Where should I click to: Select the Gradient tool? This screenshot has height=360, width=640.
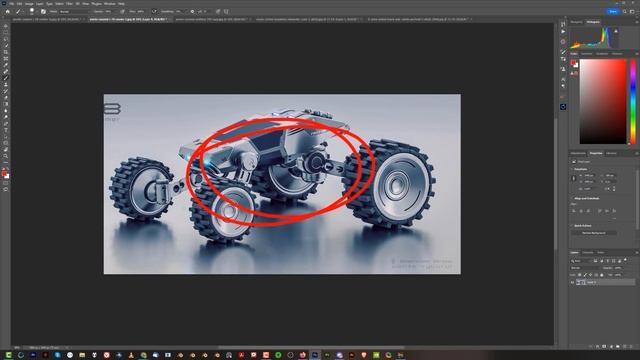pos(6,104)
